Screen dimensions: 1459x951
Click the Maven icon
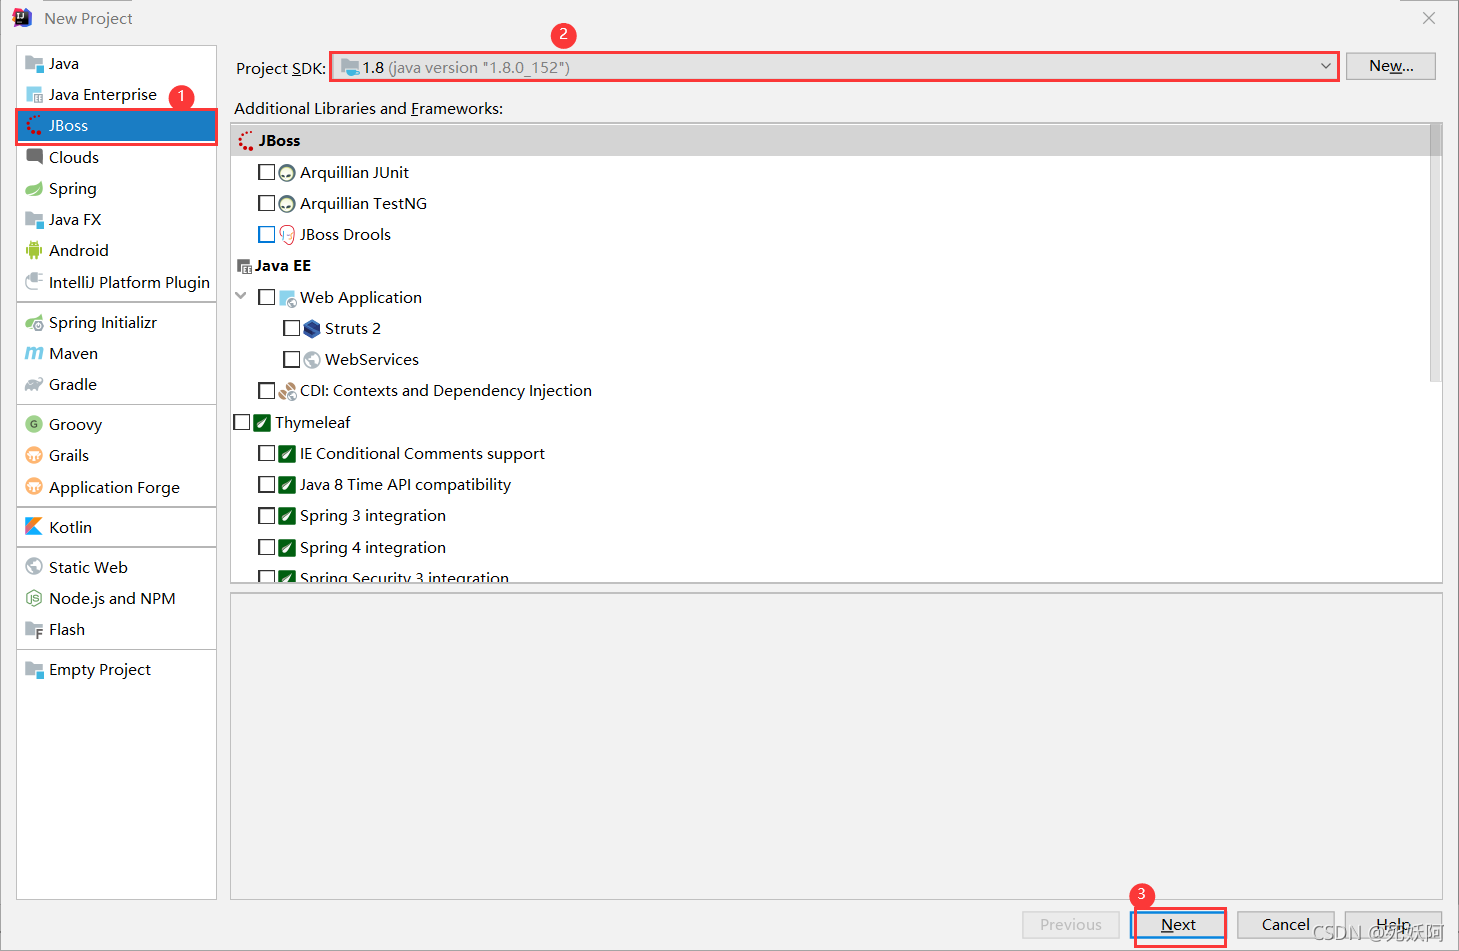tap(34, 353)
